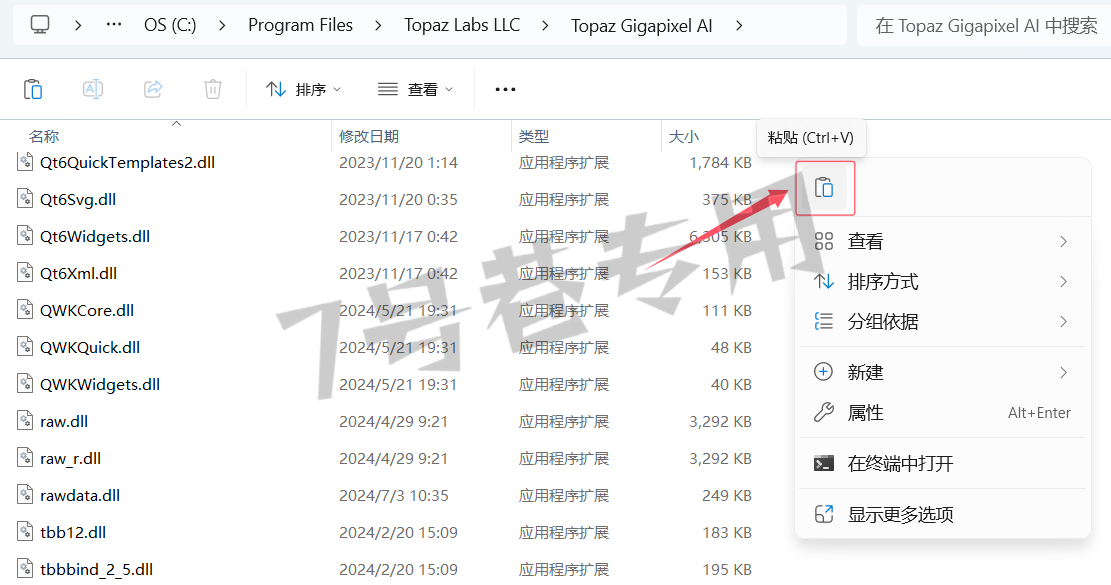
Task: Navigate to Topaz Labs LLC in the address bar
Action: point(462,25)
